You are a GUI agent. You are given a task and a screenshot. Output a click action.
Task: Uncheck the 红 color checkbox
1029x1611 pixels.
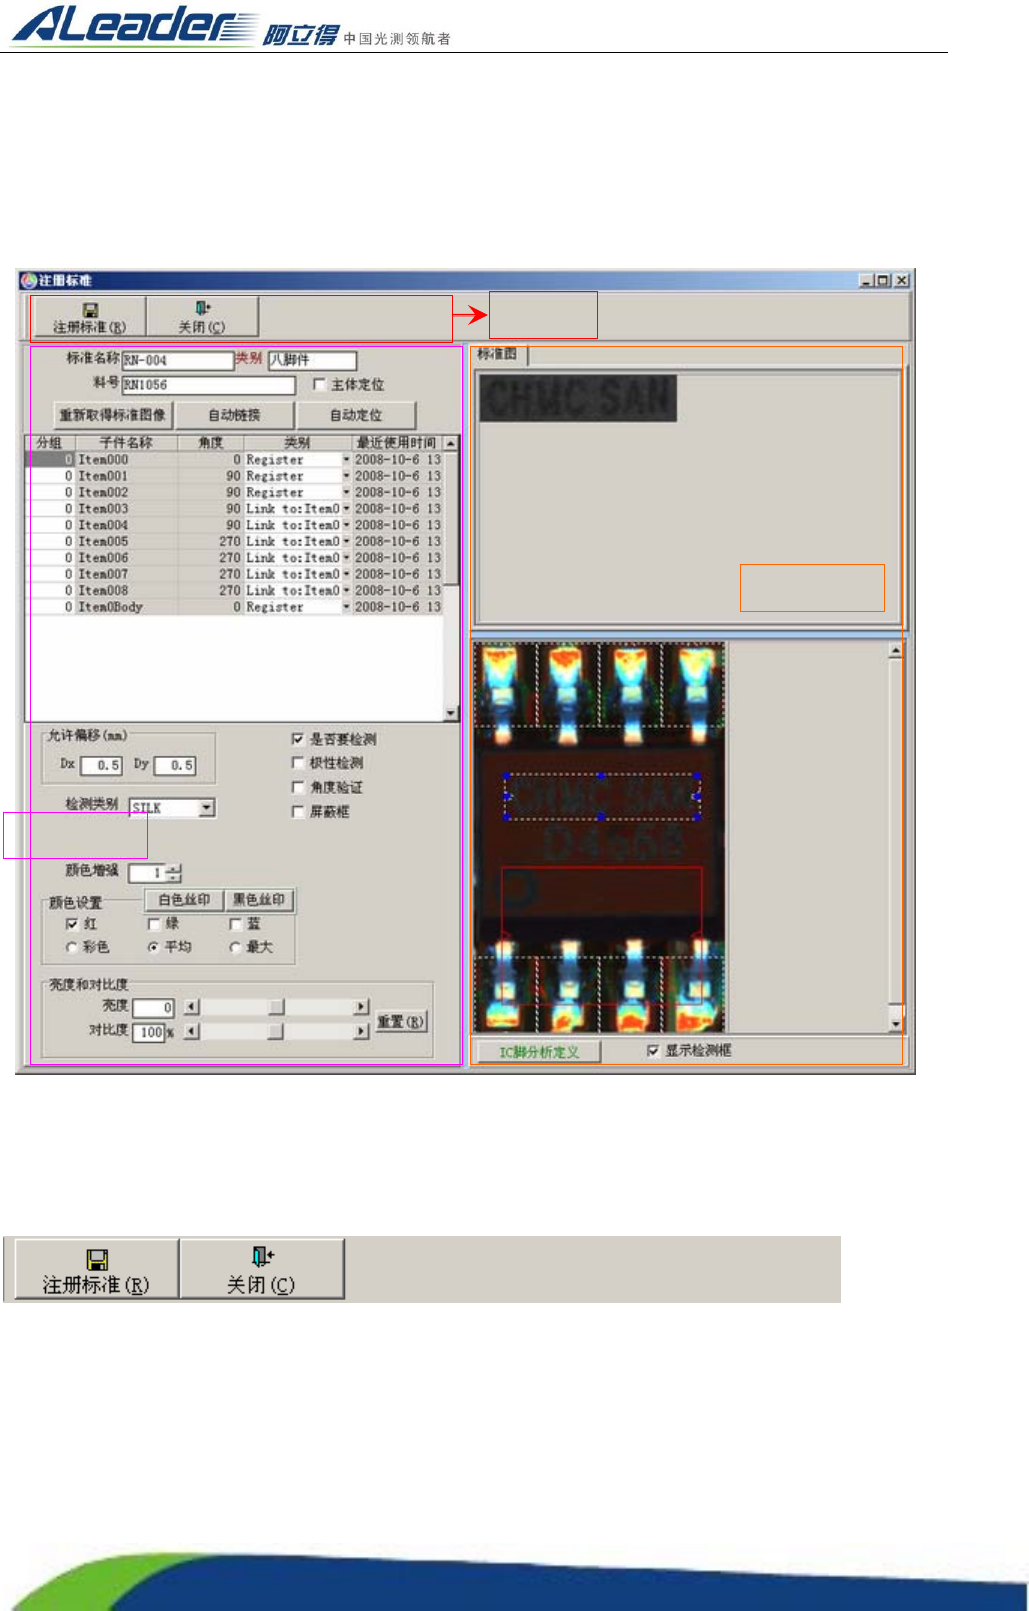coord(71,924)
